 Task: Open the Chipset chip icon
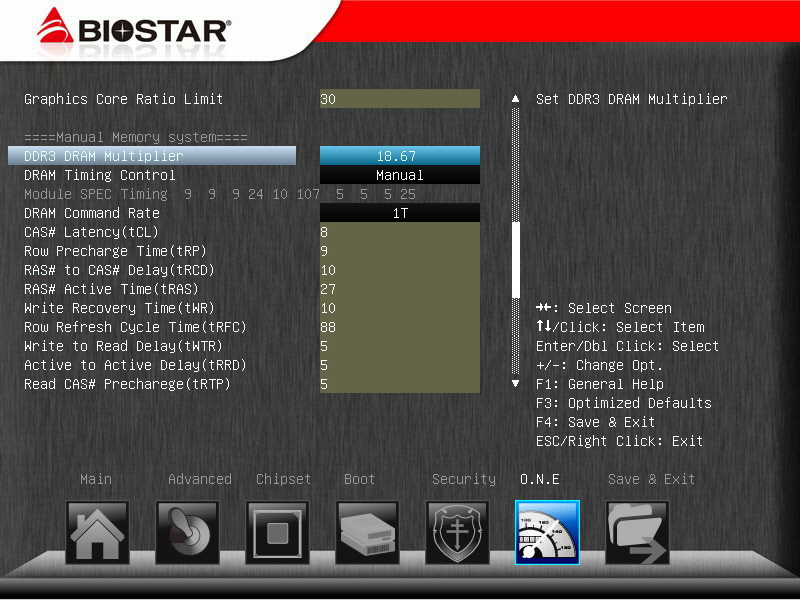click(x=277, y=533)
